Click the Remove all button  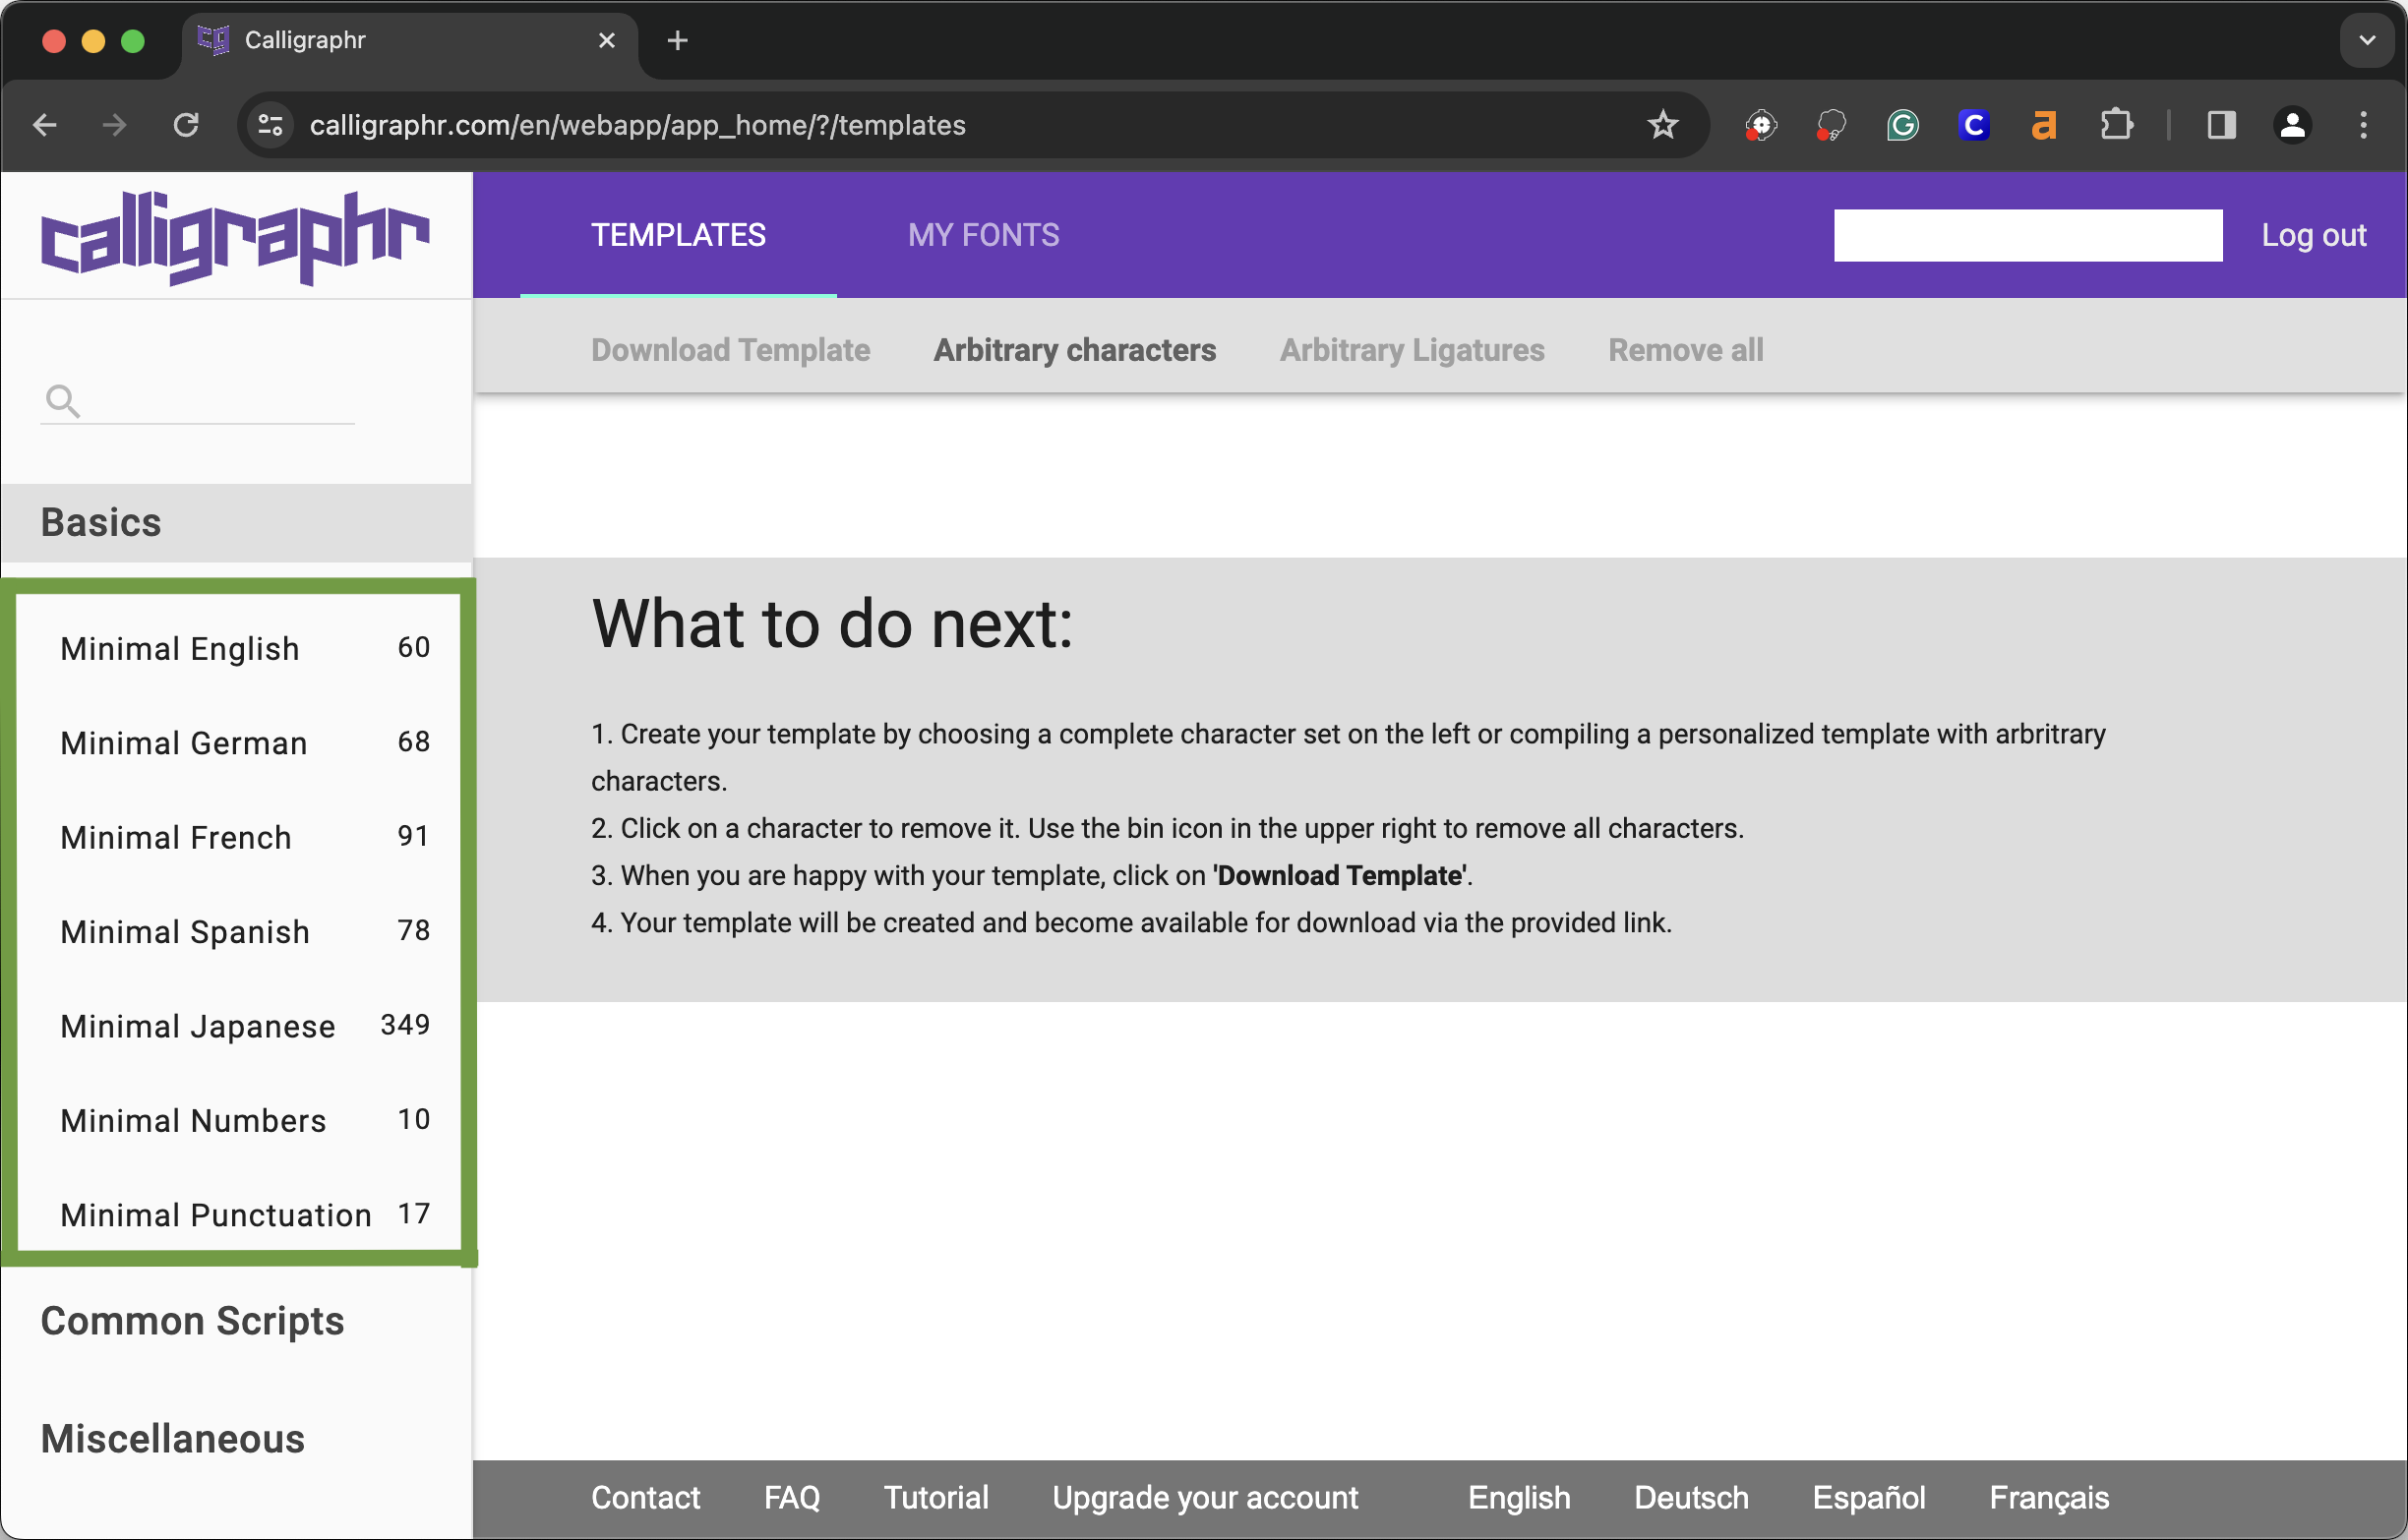[x=1683, y=349]
